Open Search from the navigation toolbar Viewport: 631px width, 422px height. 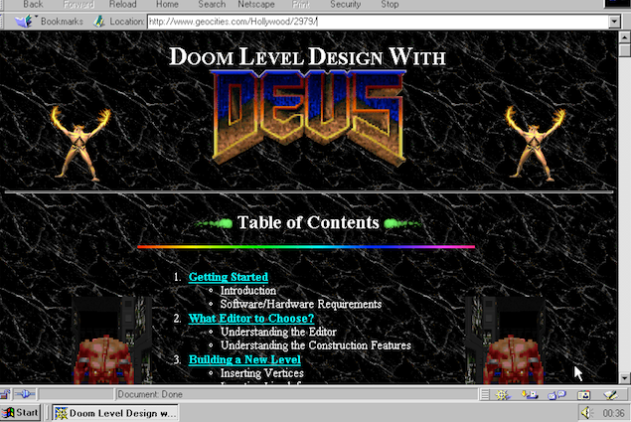(212, 4)
